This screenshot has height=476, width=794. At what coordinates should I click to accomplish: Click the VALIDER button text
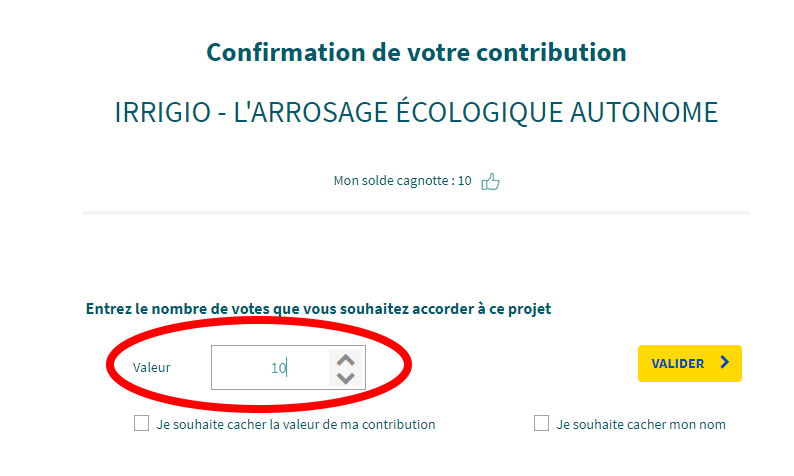tap(678, 364)
